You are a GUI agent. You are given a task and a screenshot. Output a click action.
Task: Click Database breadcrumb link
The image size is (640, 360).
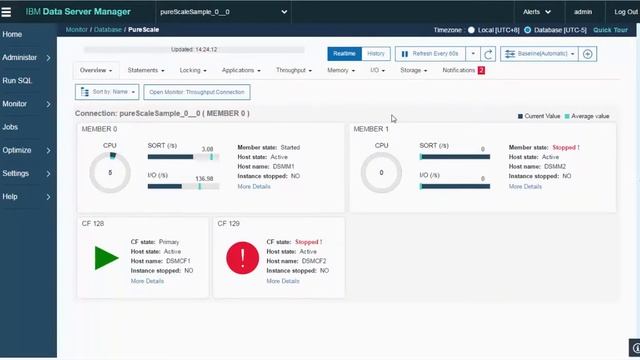(x=108, y=29)
